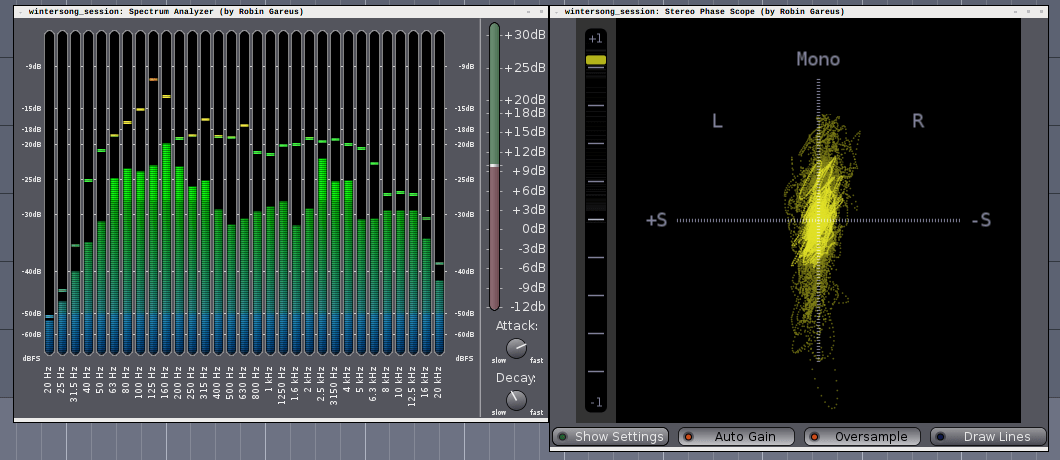Click the Mono label in phase scope
The image size is (1060, 460).
[818, 60]
